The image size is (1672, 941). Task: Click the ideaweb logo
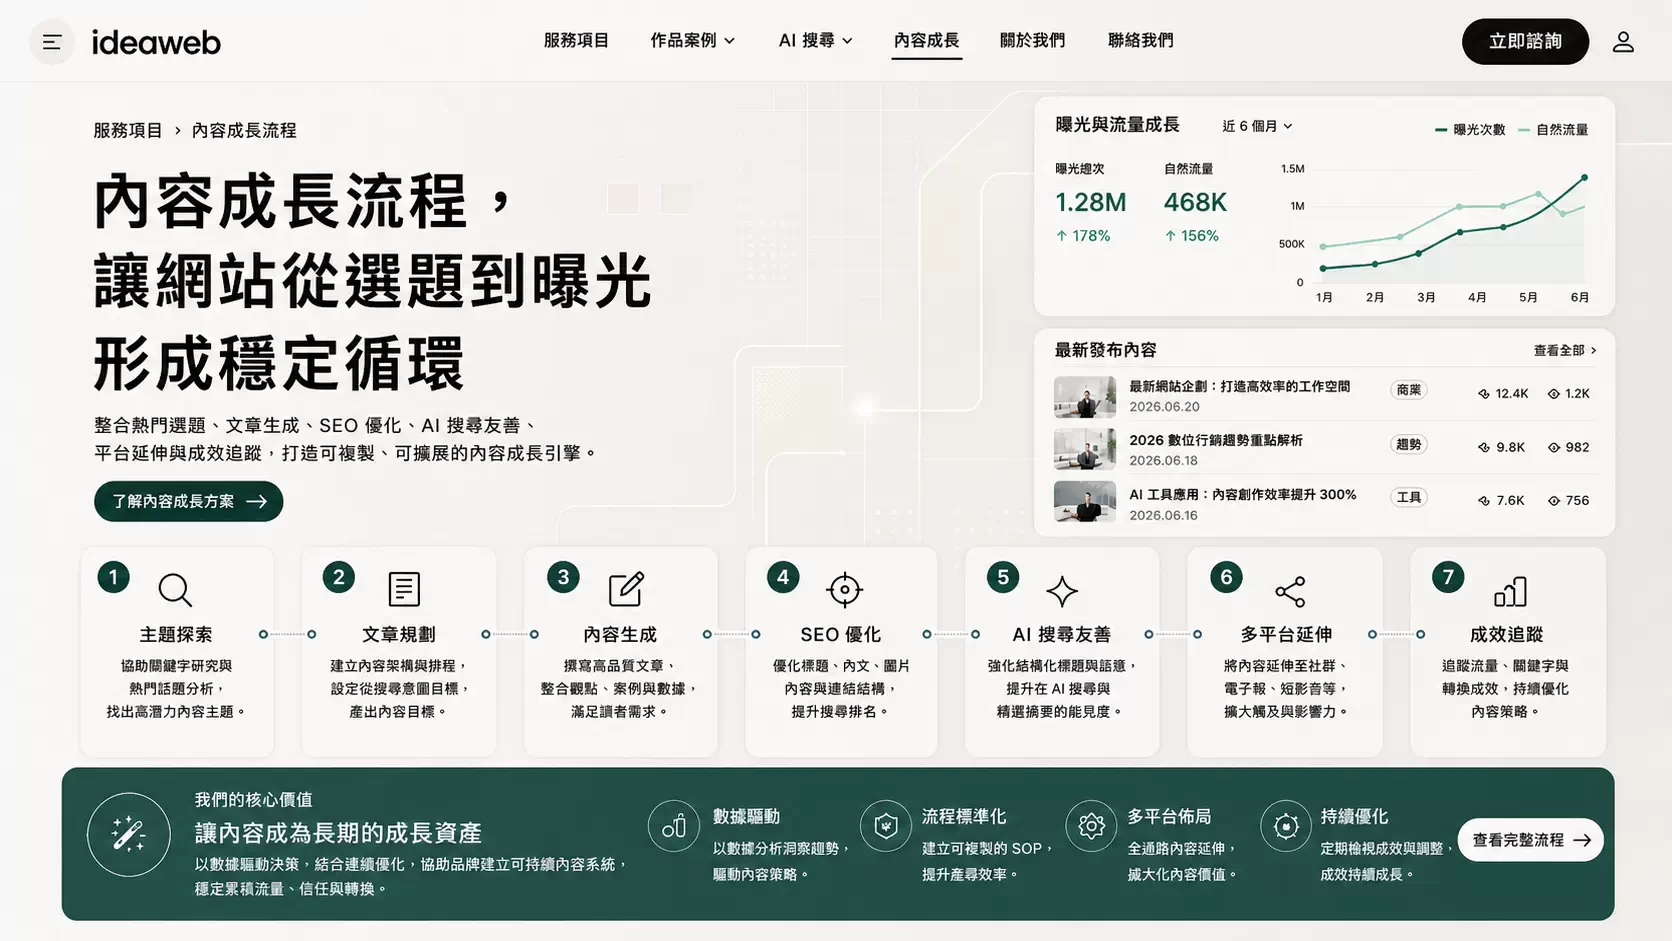156,42
